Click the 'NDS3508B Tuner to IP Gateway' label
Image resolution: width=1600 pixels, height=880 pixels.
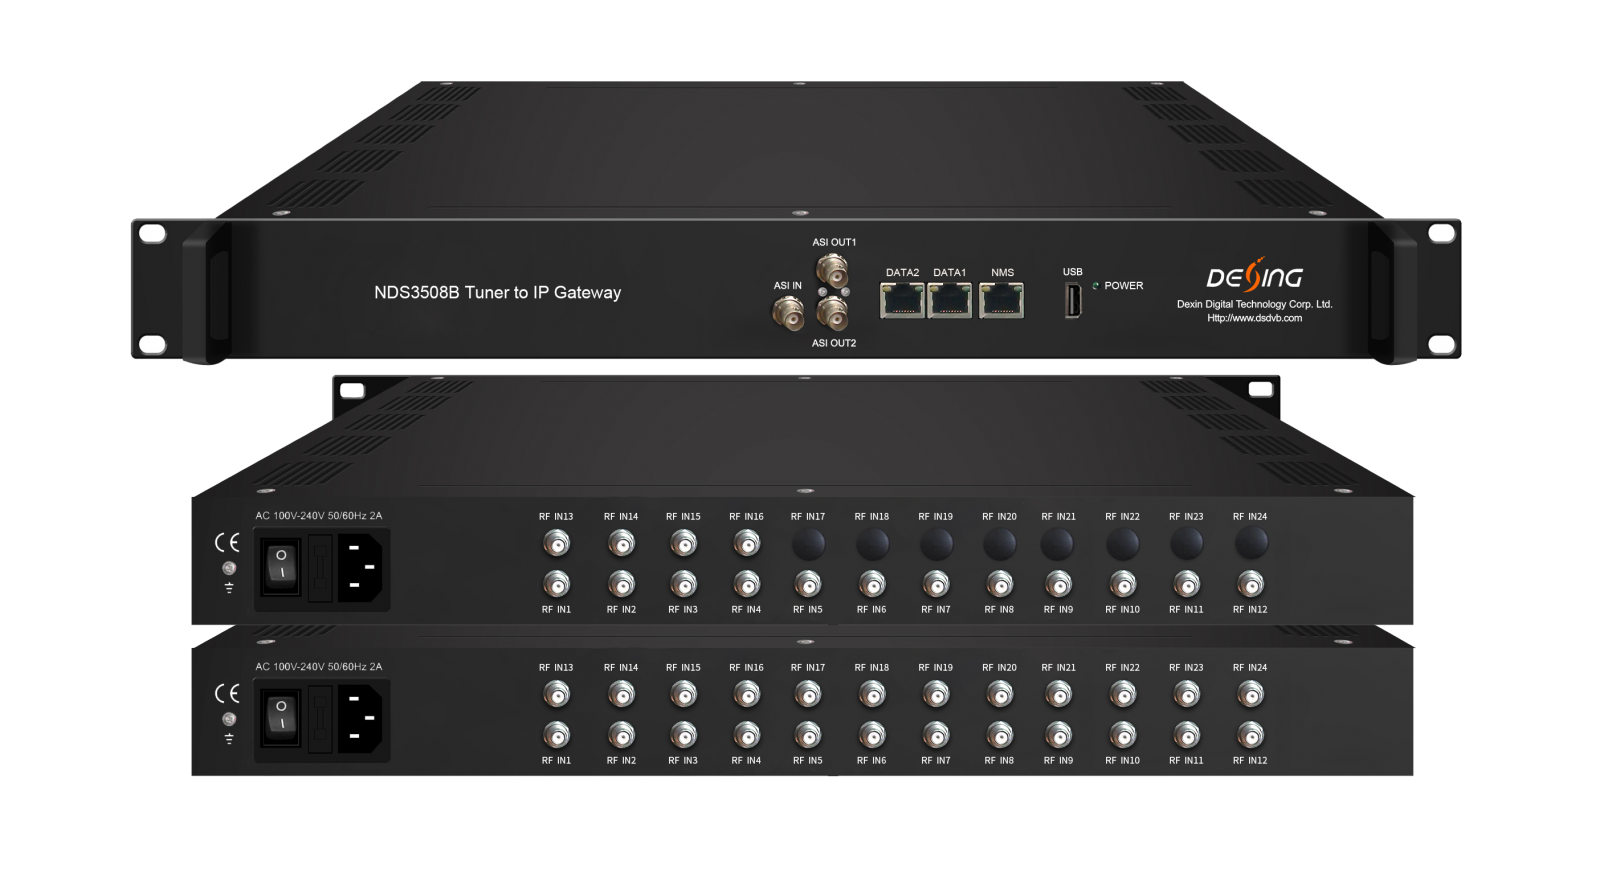click(x=498, y=293)
